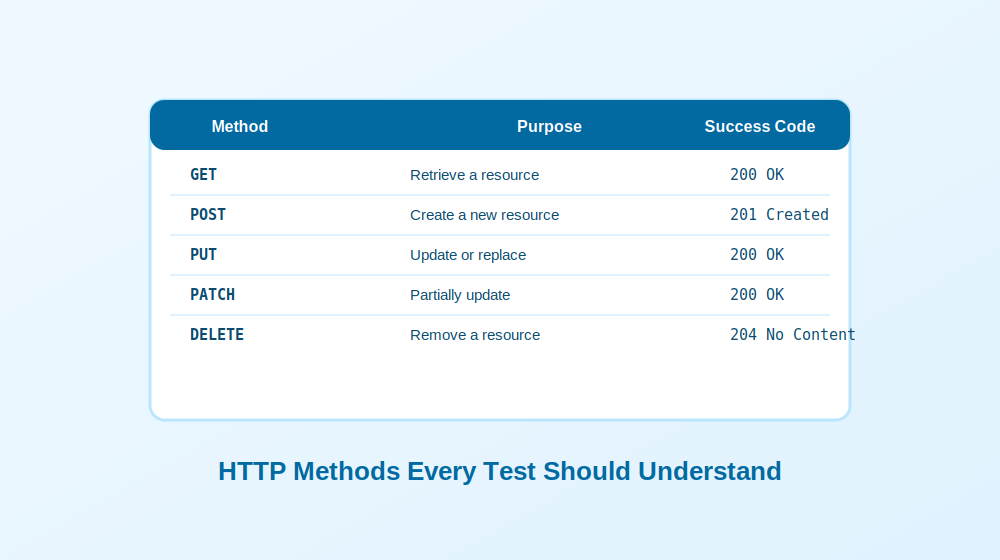Screen dimensions: 1000x560
Task: Click 'Retrieve a resource' purpose text
Action: pos(474,175)
